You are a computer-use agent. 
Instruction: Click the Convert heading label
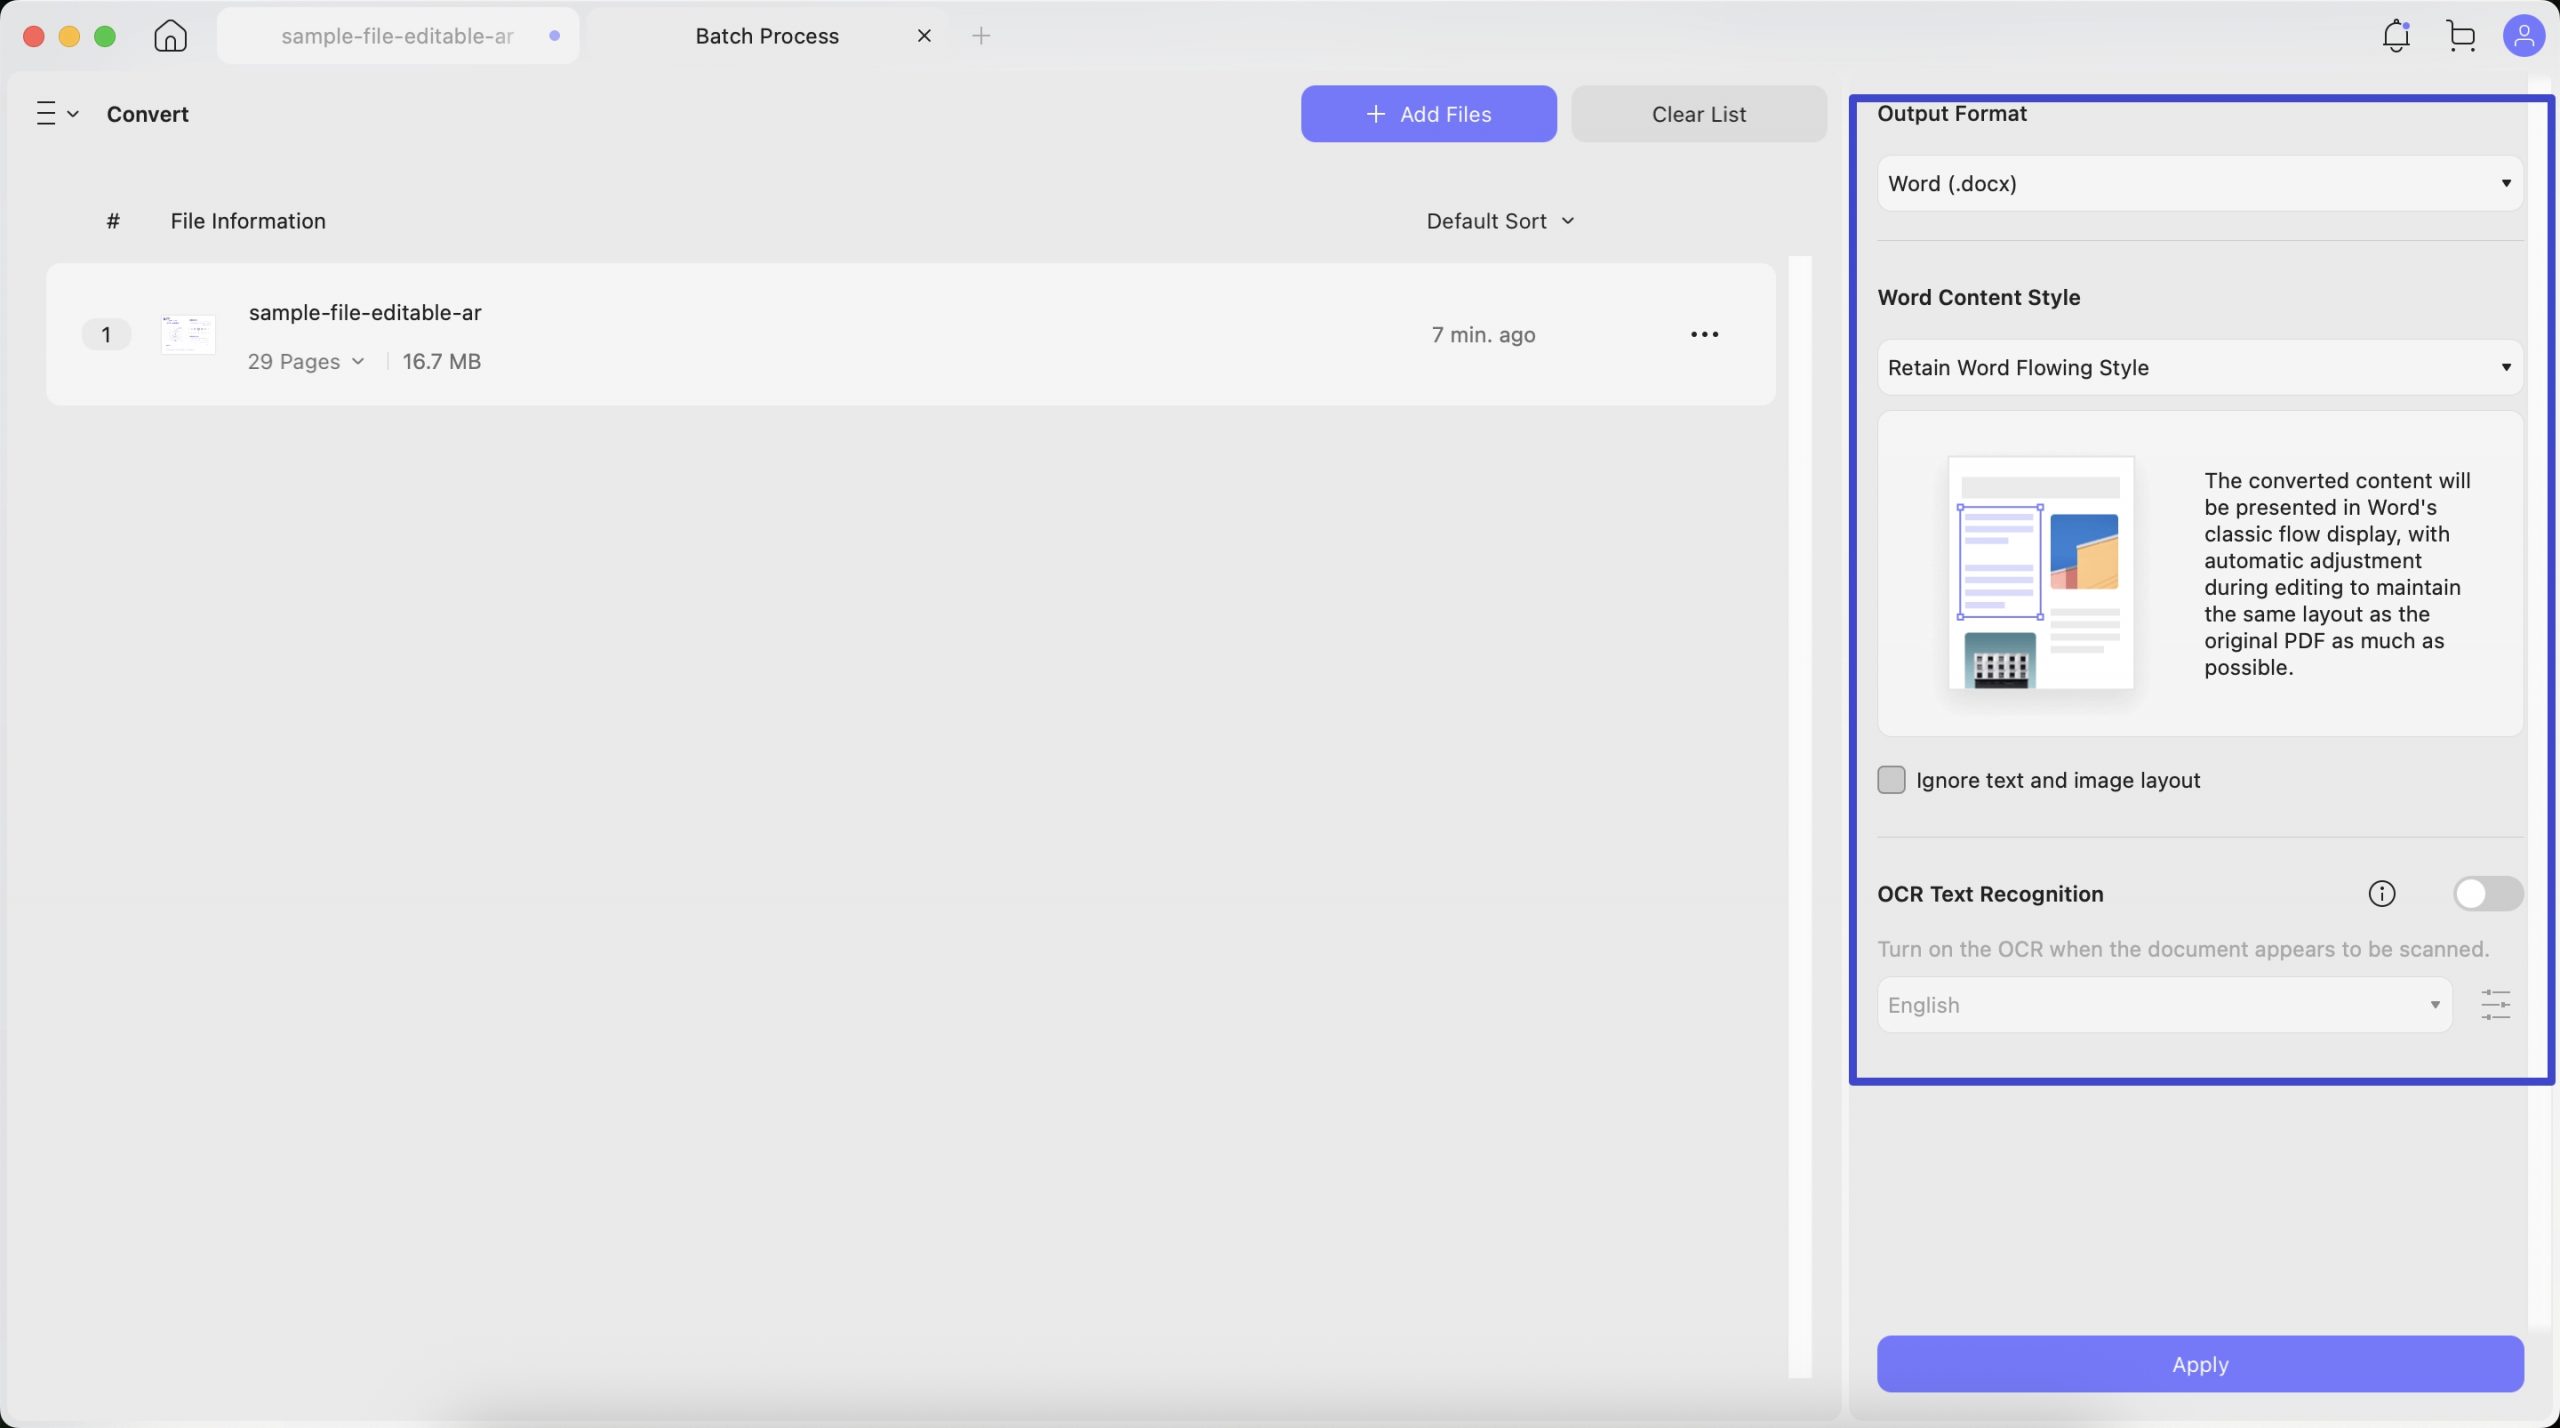tap(148, 114)
